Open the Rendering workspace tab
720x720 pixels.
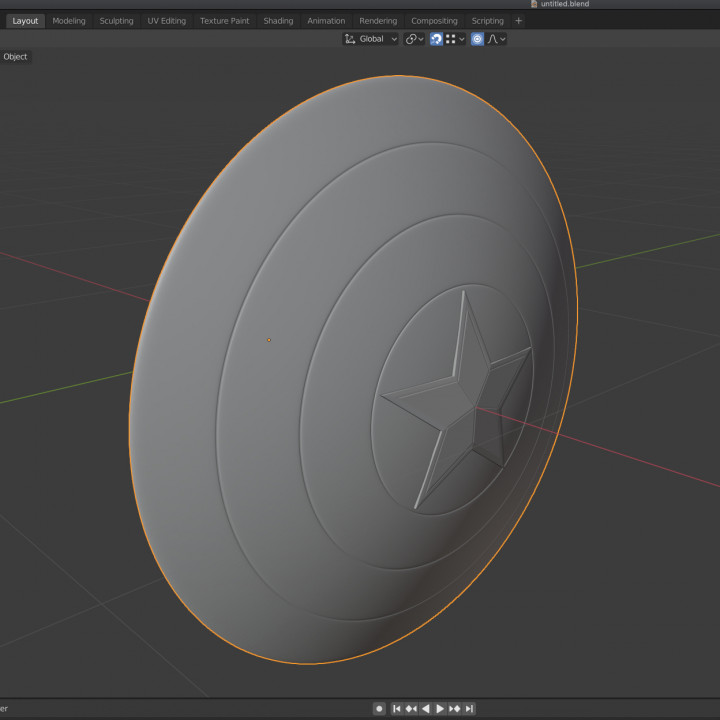pos(378,21)
